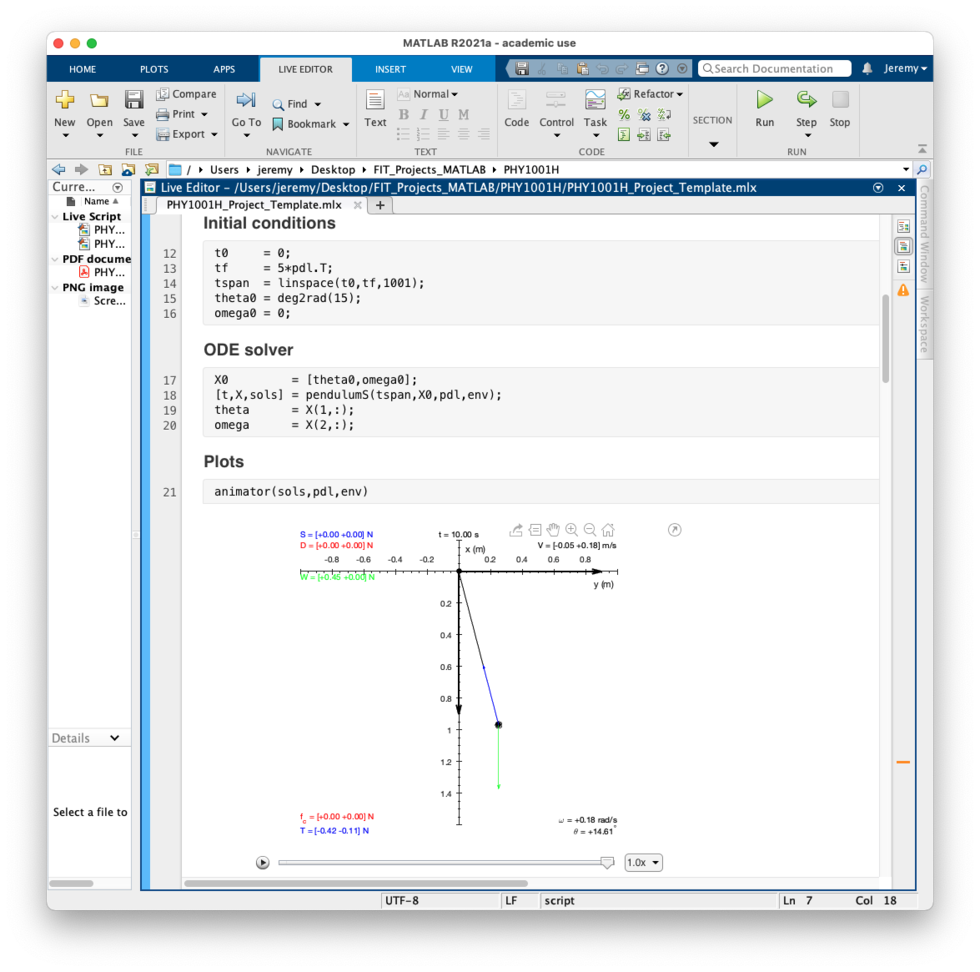Select the PHY1001H_Project_Template.mlx document tab
The width and height of the screenshot is (980, 972).
tap(248, 205)
